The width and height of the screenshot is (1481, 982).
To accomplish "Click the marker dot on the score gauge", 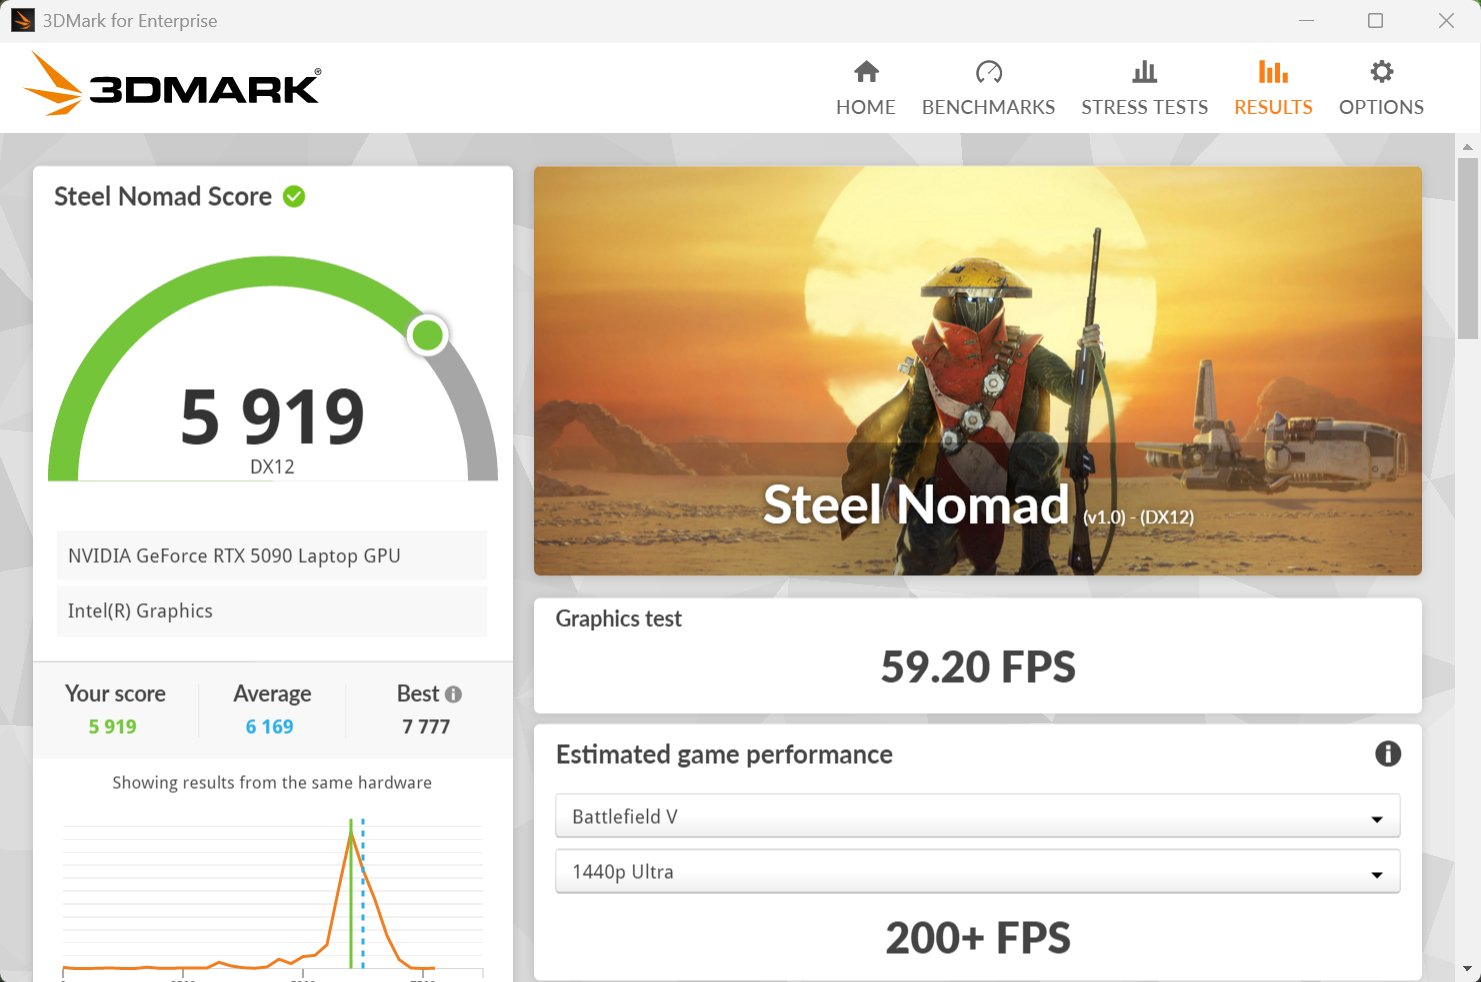I will pyautogui.click(x=428, y=335).
